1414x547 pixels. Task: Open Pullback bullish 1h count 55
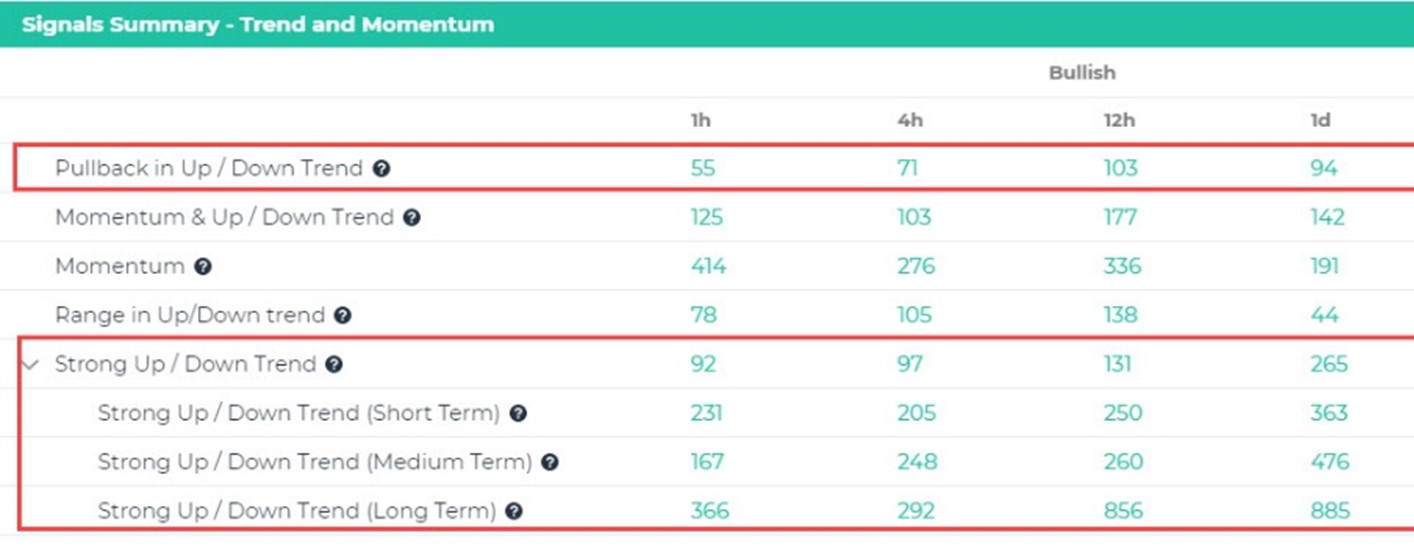click(x=703, y=168)
